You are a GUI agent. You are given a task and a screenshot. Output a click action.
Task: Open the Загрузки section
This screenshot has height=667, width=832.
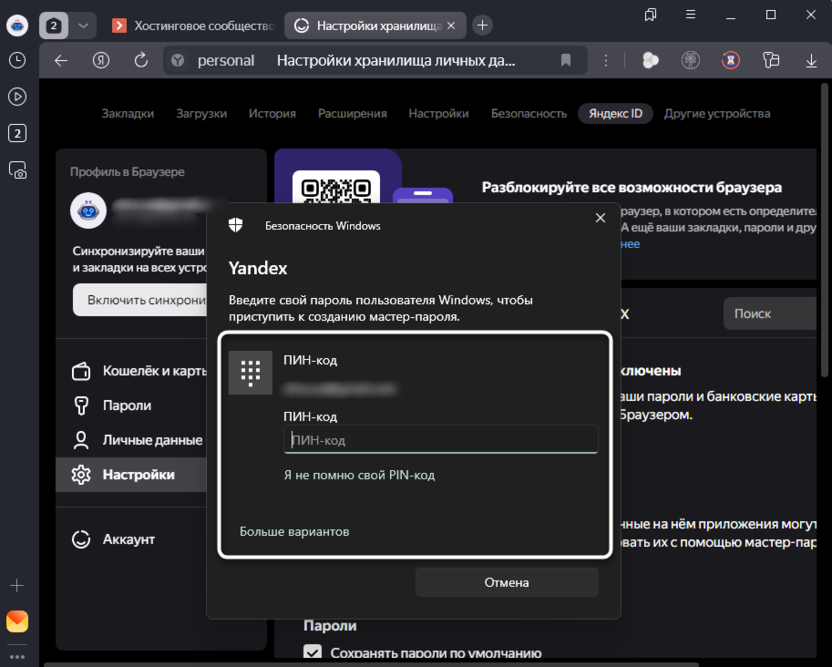[x=202, y=114]
